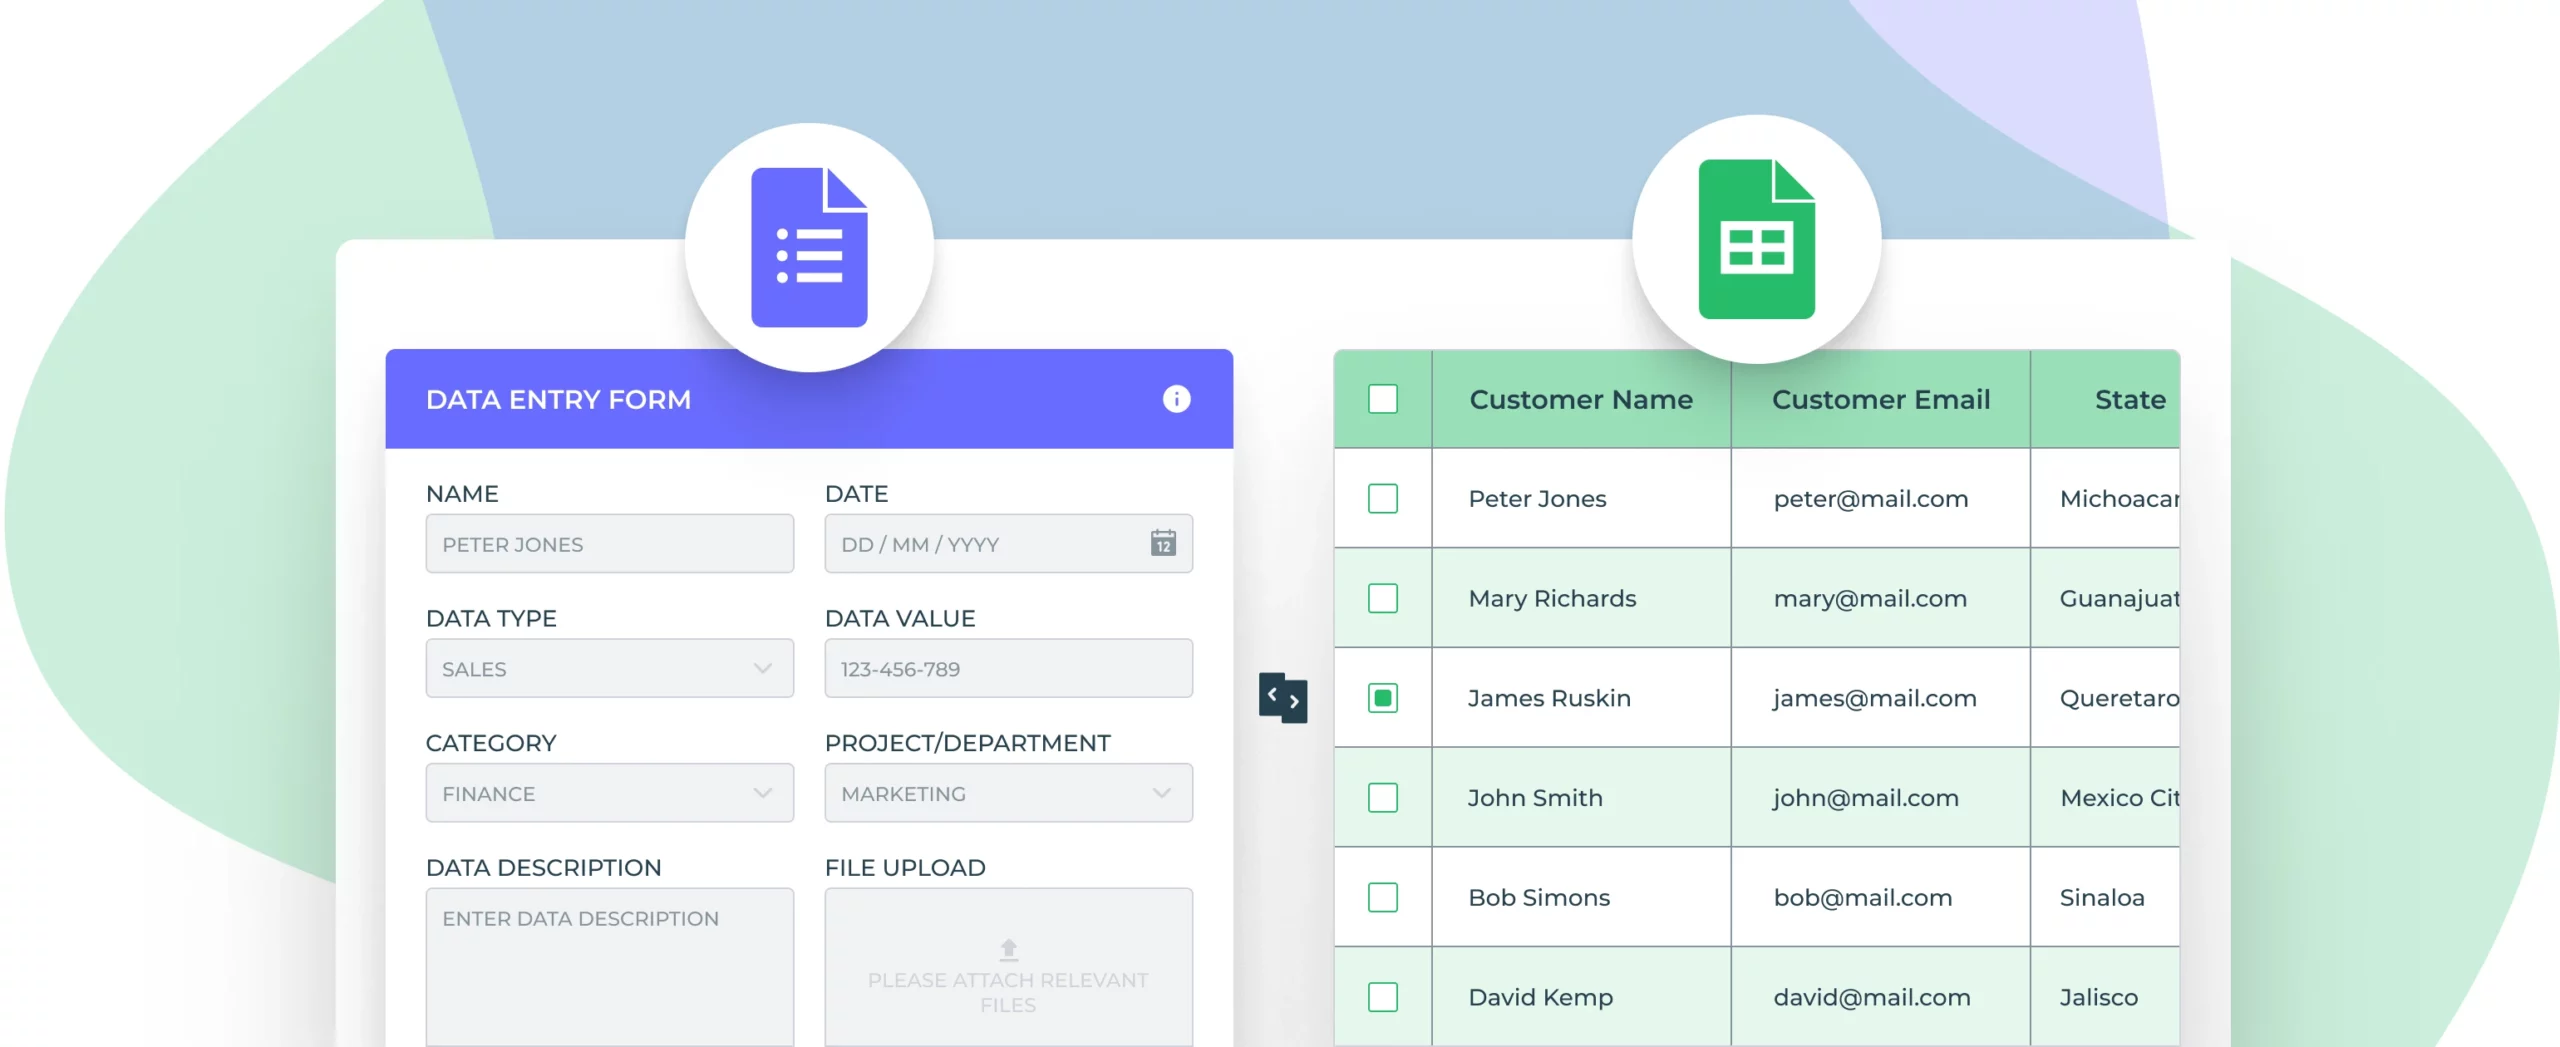Select the John Smith name cell
Image resolution: width=2560 pixels, height=1047 pixels.
1581,797
